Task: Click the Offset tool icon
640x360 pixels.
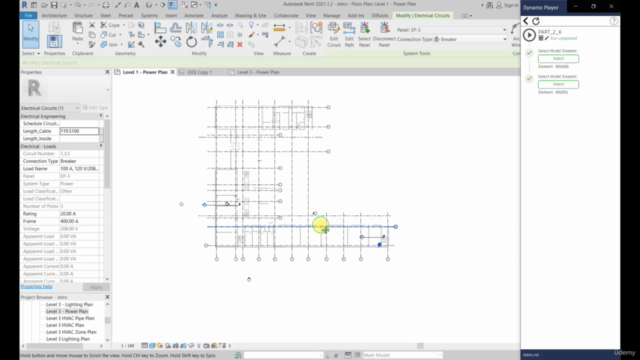Action: click(x=176, y=28)
